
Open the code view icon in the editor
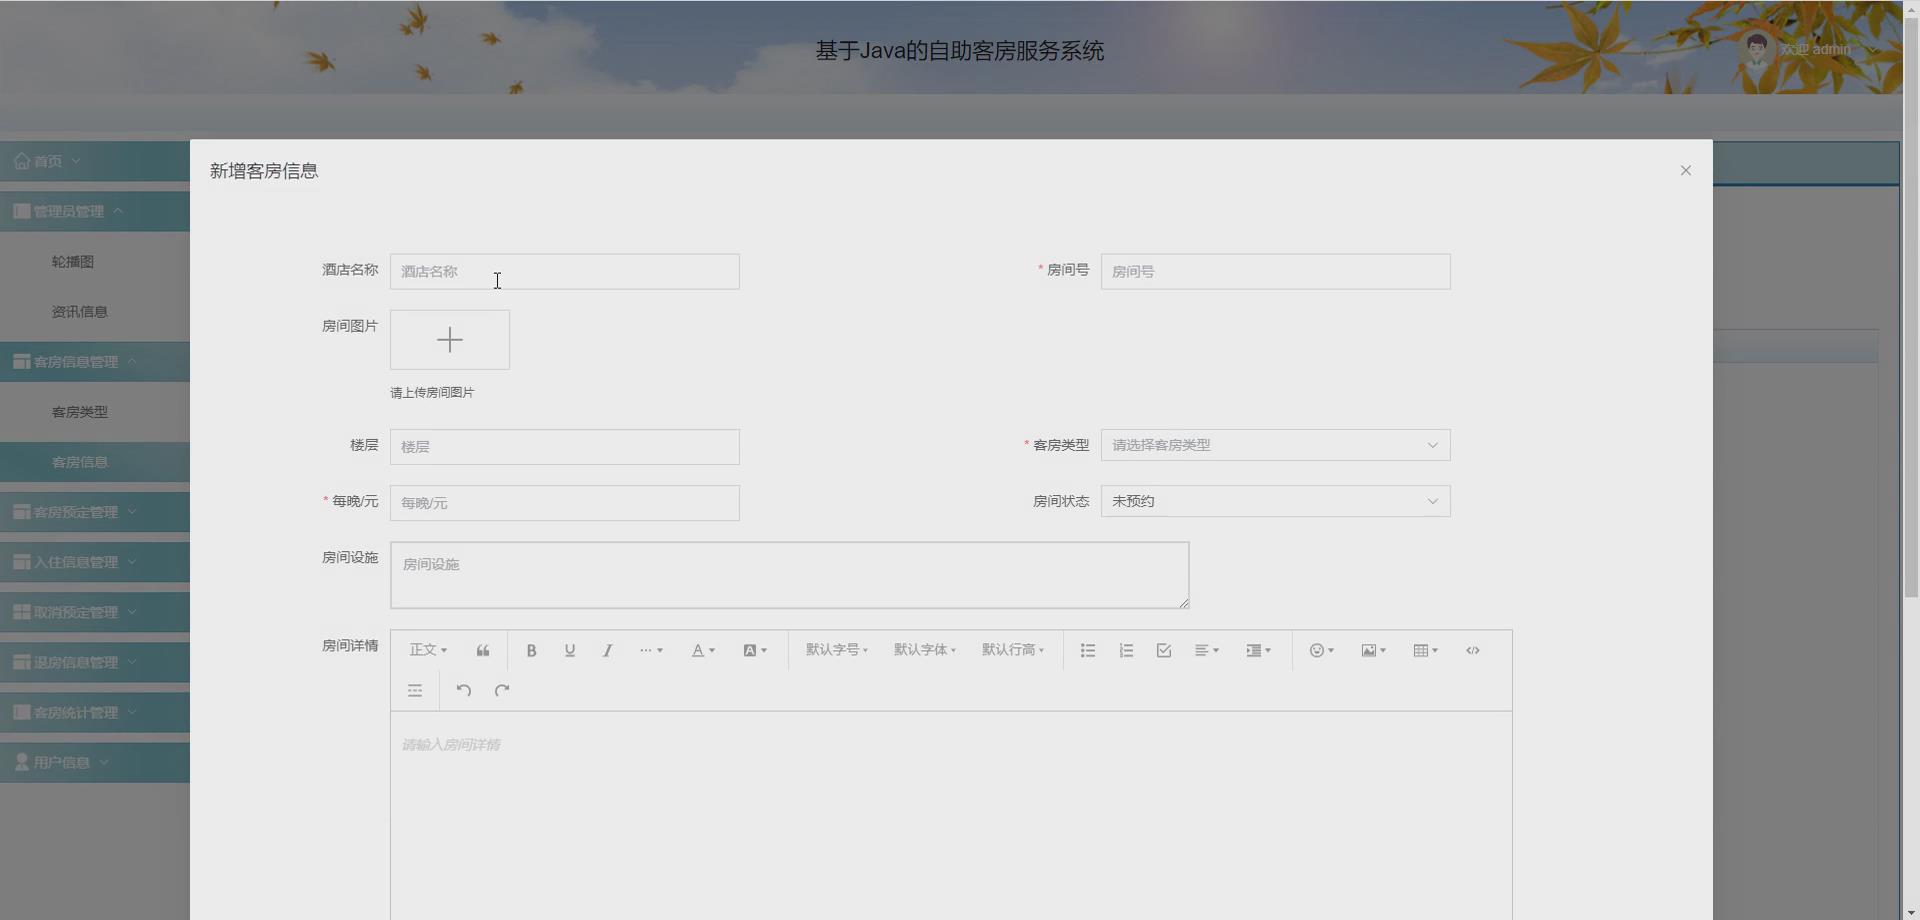[x=1473, y=650]
